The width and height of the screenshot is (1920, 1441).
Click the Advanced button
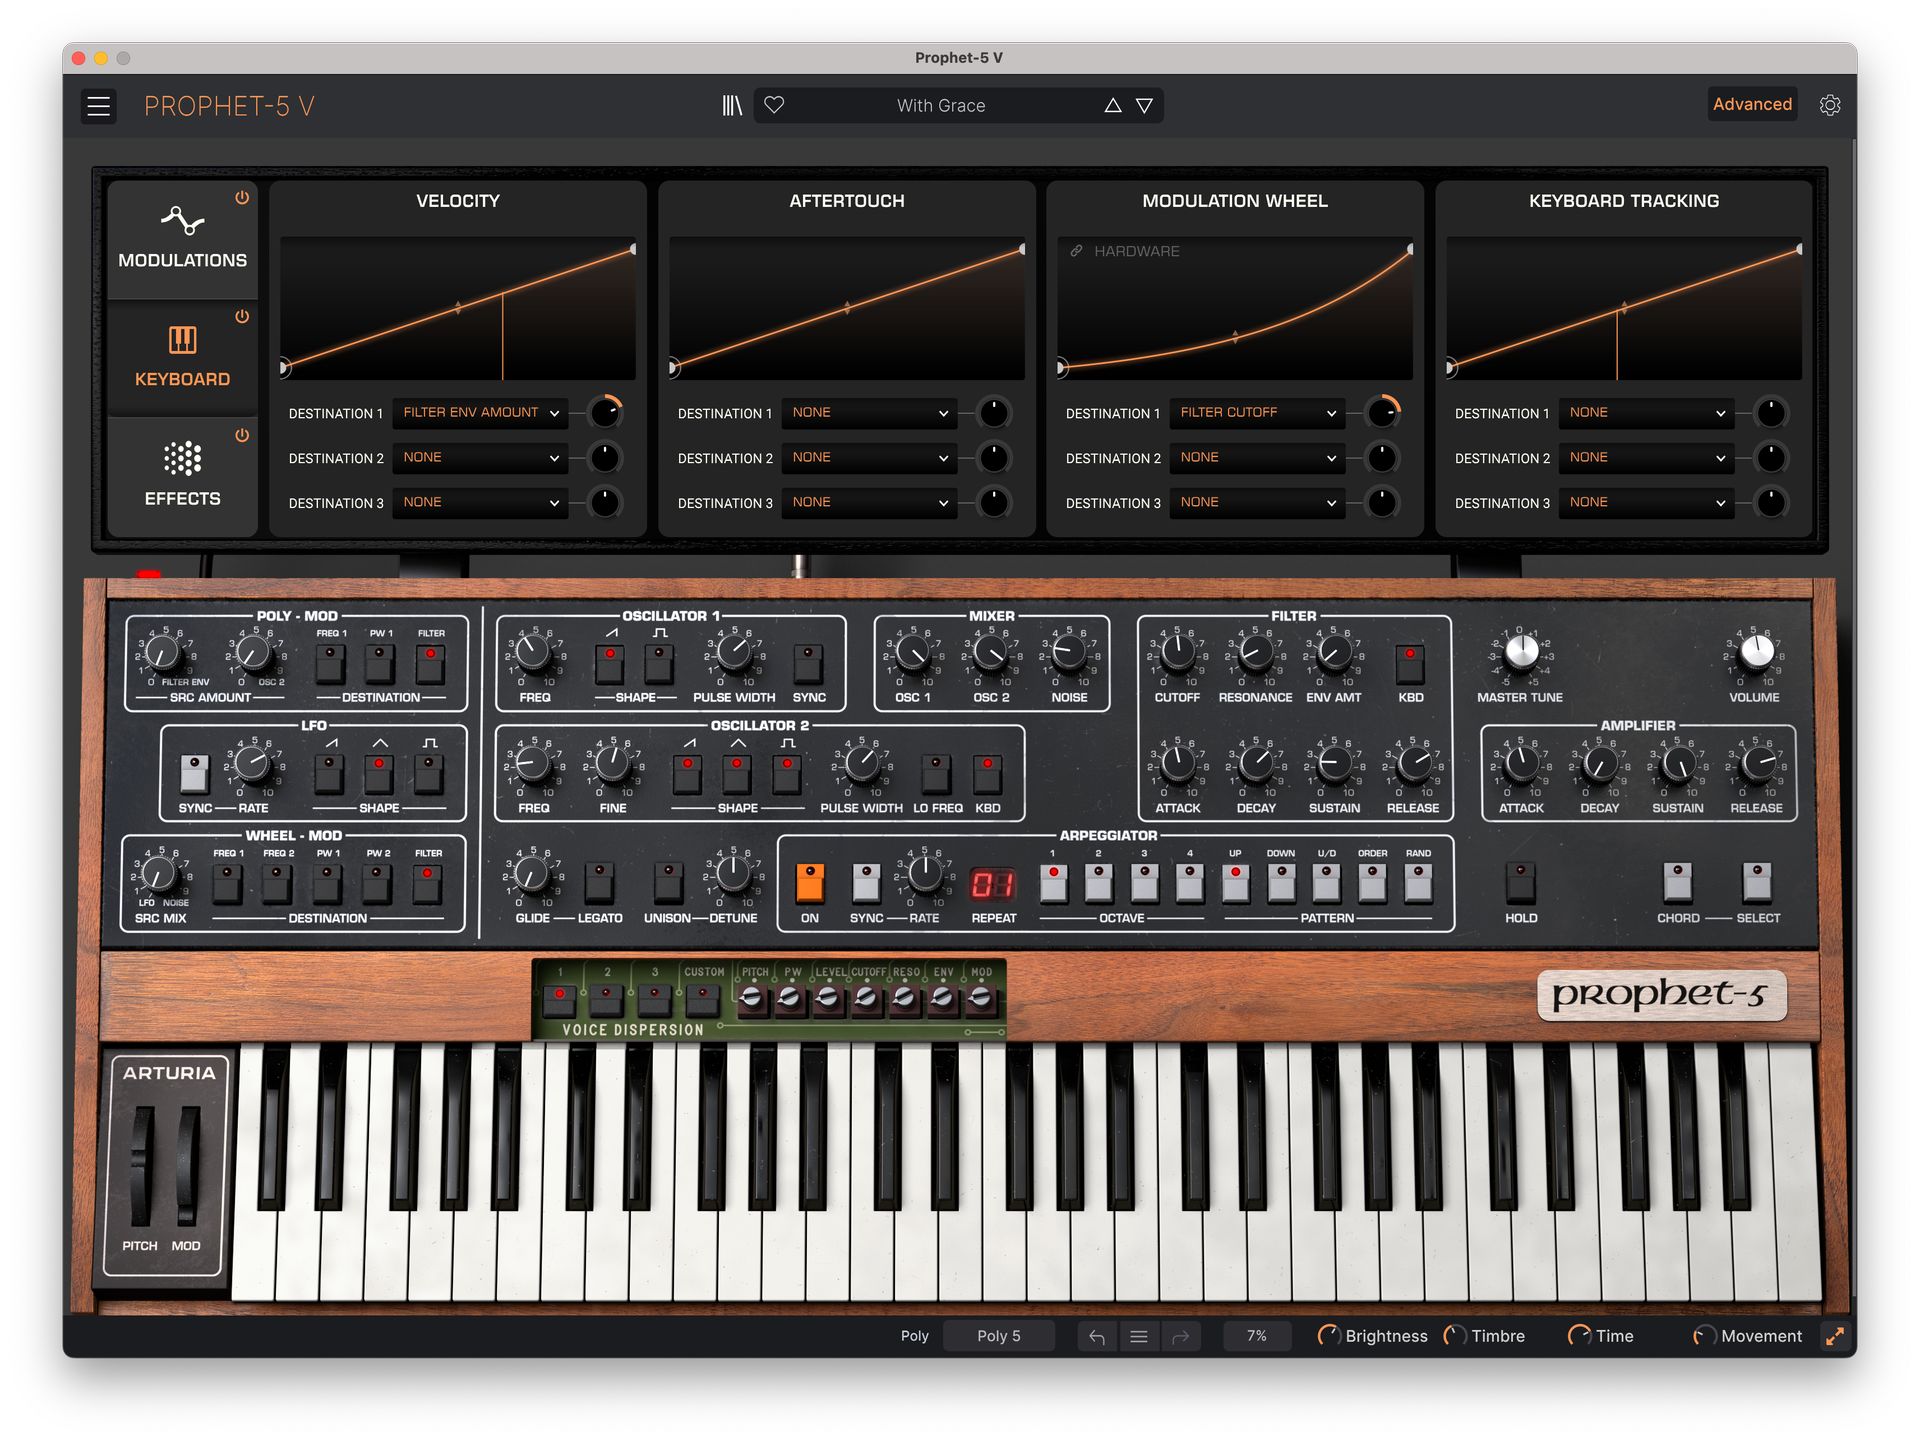coord(1751,104)
